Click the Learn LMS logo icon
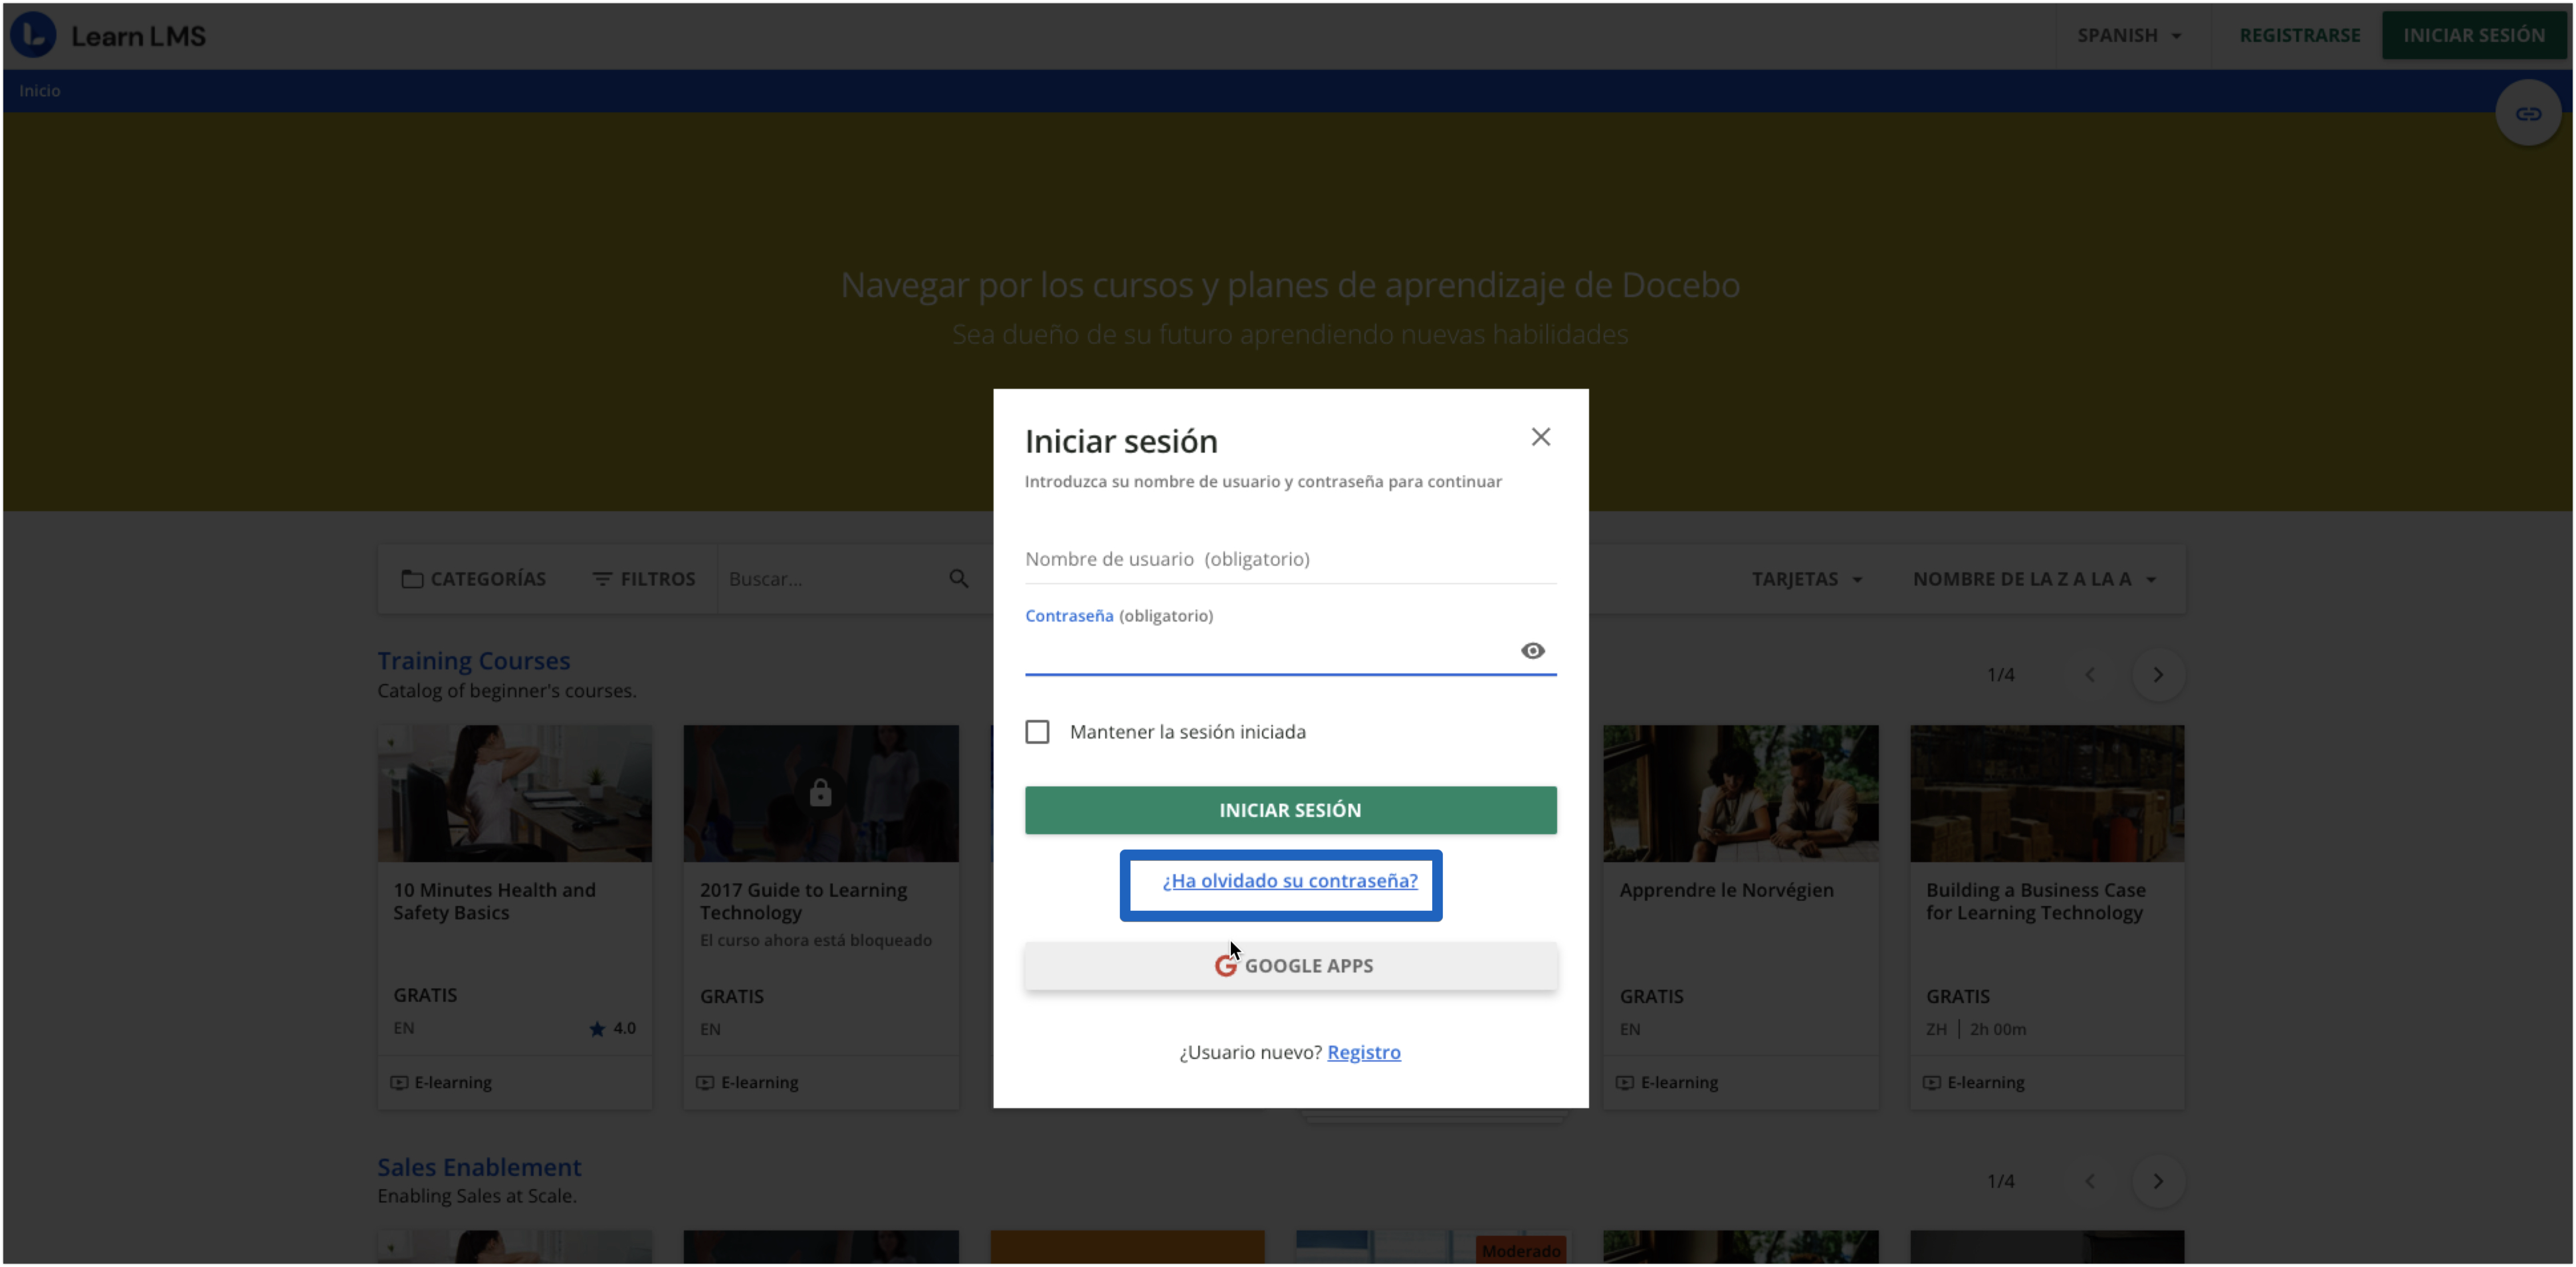Screen dimensions: 2576x1267 coord(33,35)
